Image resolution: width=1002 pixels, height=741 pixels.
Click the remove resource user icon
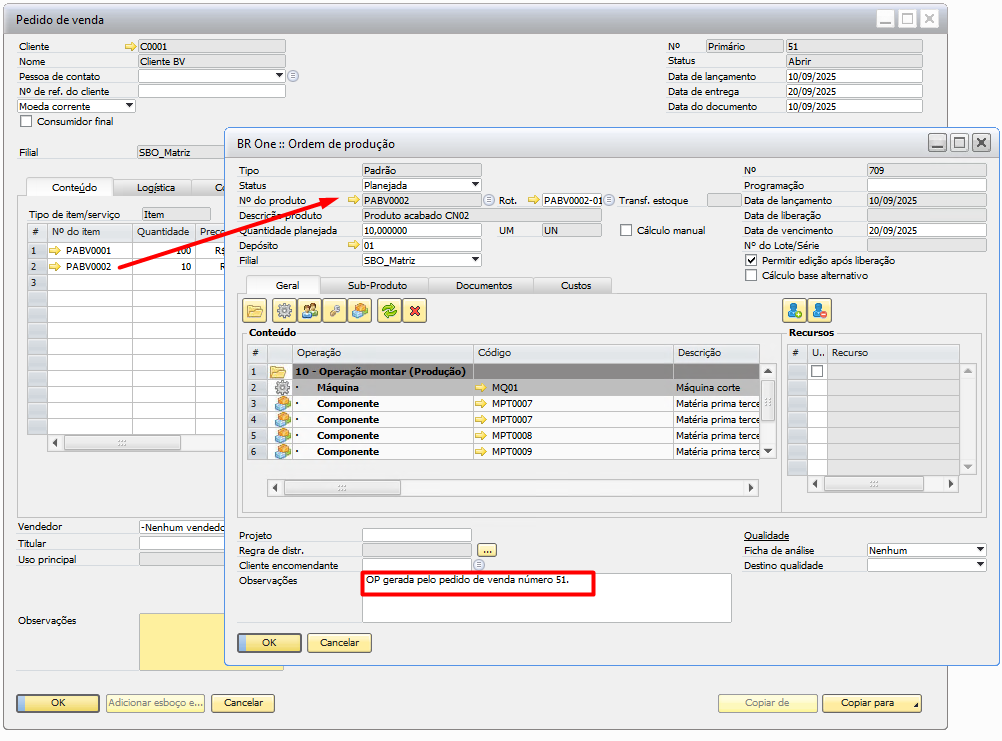click(821, 311)
